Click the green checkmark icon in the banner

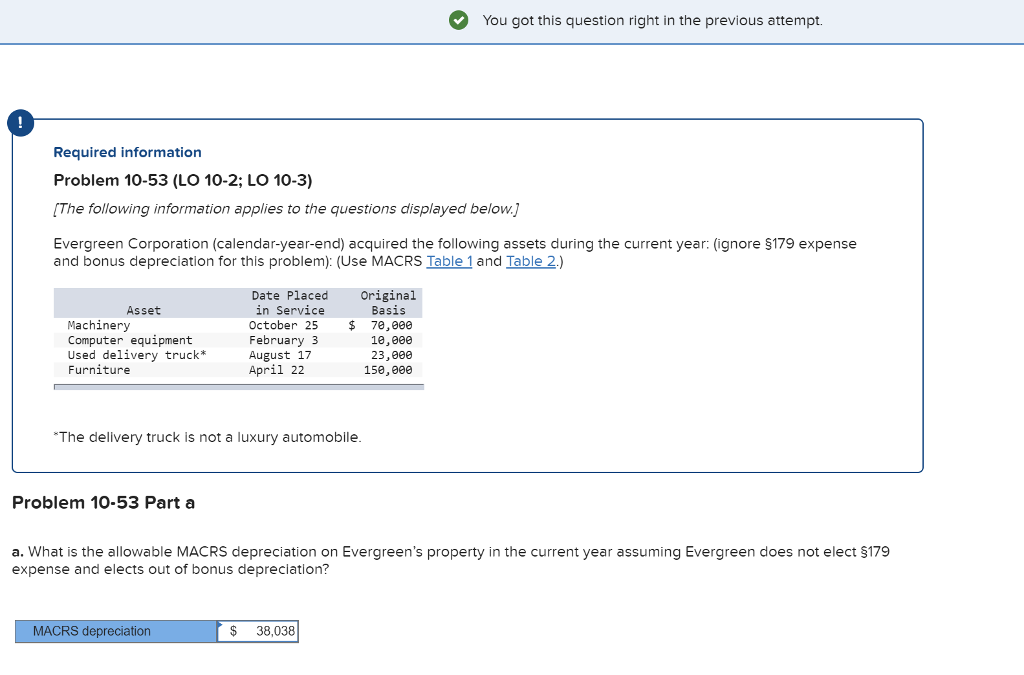pos(458,20)
